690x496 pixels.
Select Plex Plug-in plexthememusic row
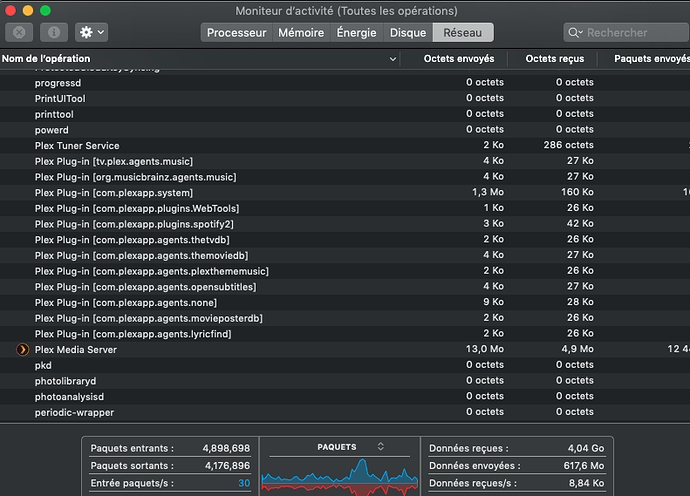[345, 271]
